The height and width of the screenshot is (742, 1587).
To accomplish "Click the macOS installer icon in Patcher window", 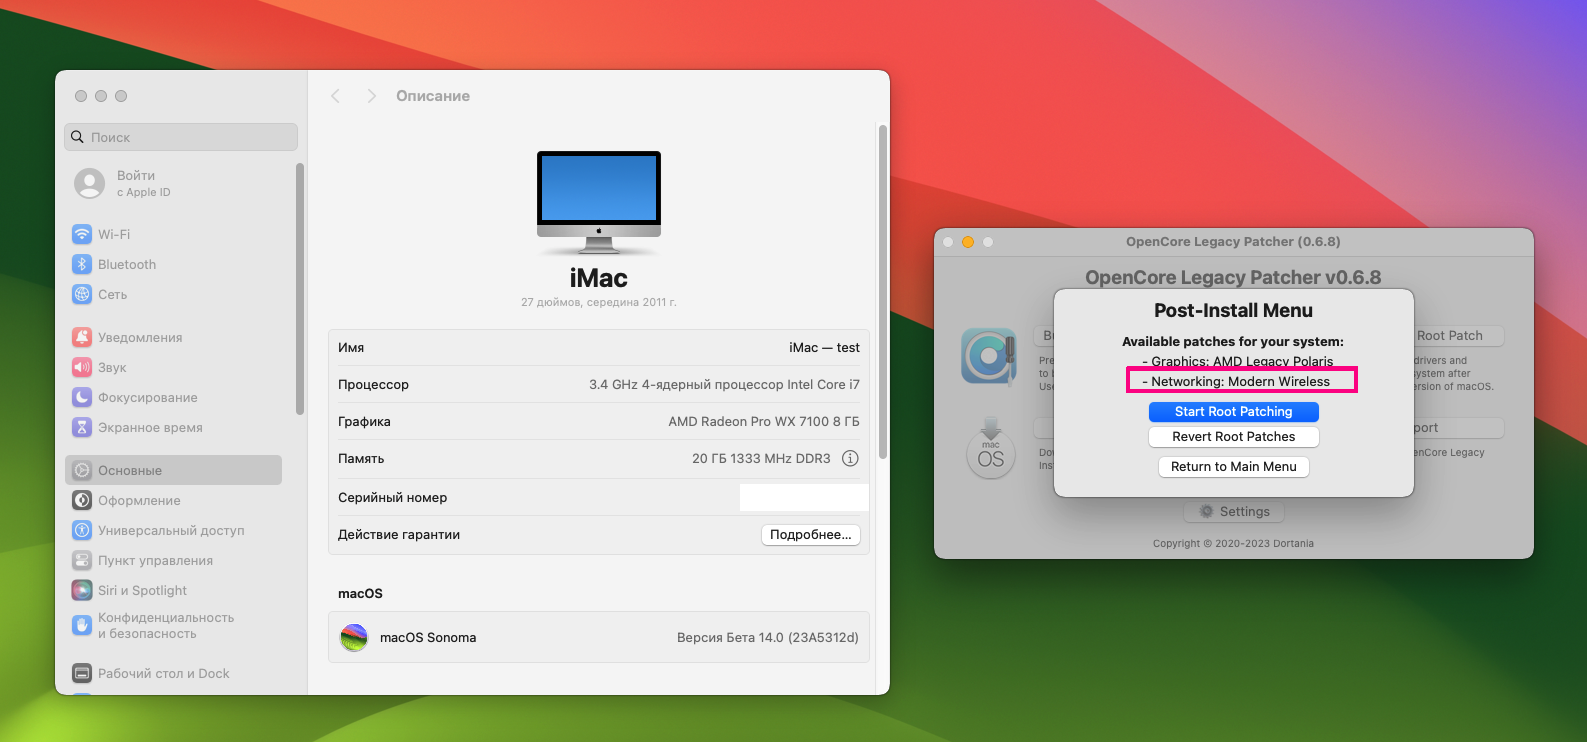I will pyautogui.click(x=991, y=448).
